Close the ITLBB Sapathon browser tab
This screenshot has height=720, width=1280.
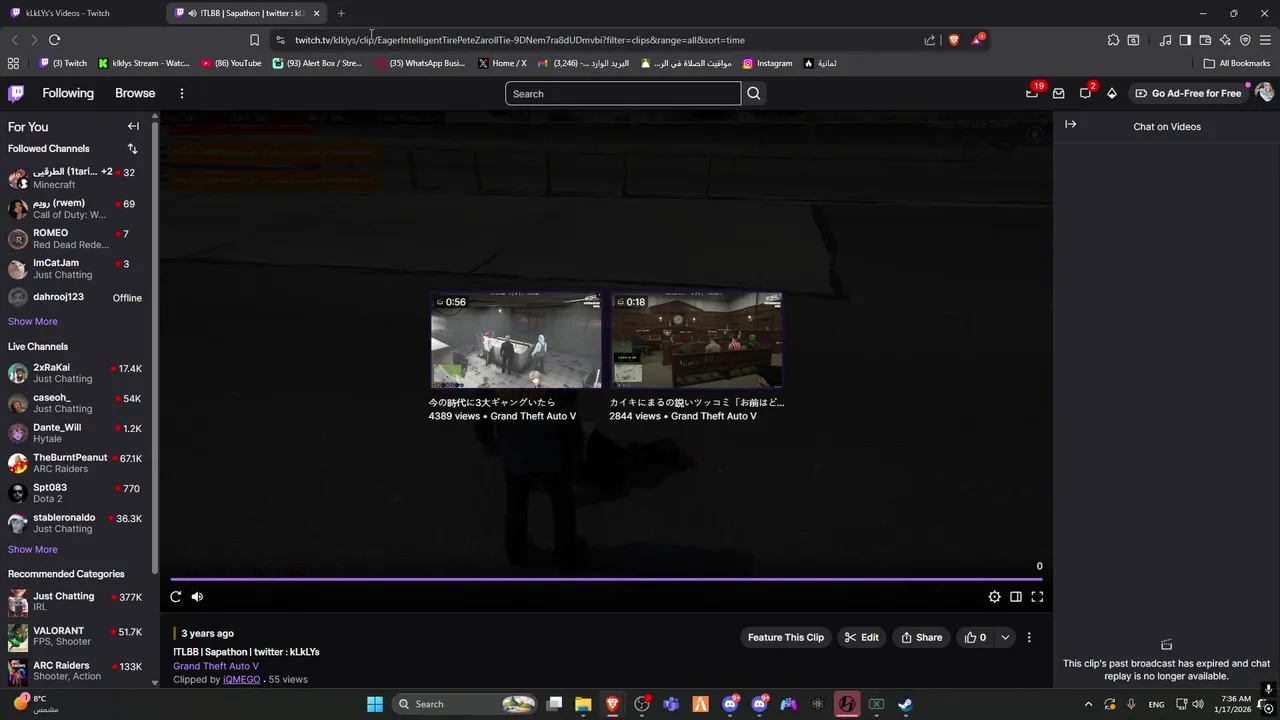(316, 13)
